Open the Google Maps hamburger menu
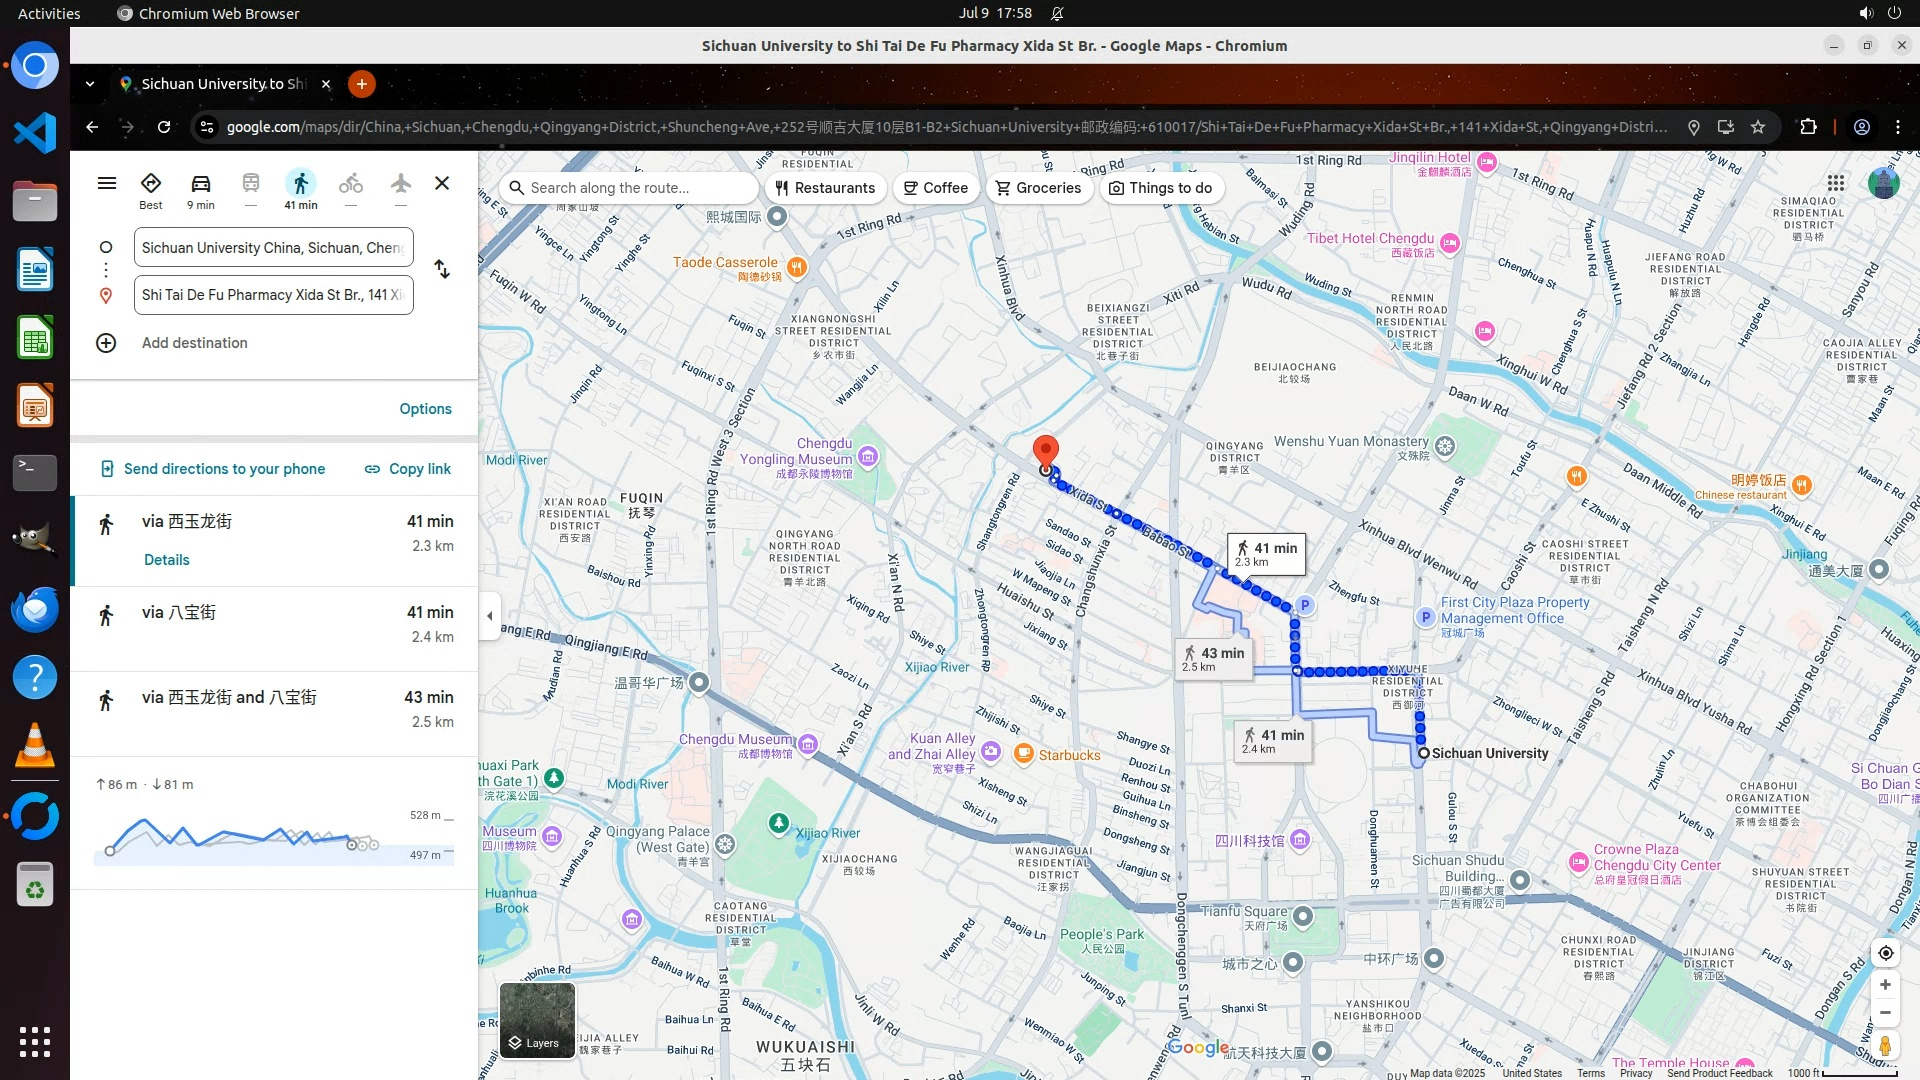 (107, 183)
